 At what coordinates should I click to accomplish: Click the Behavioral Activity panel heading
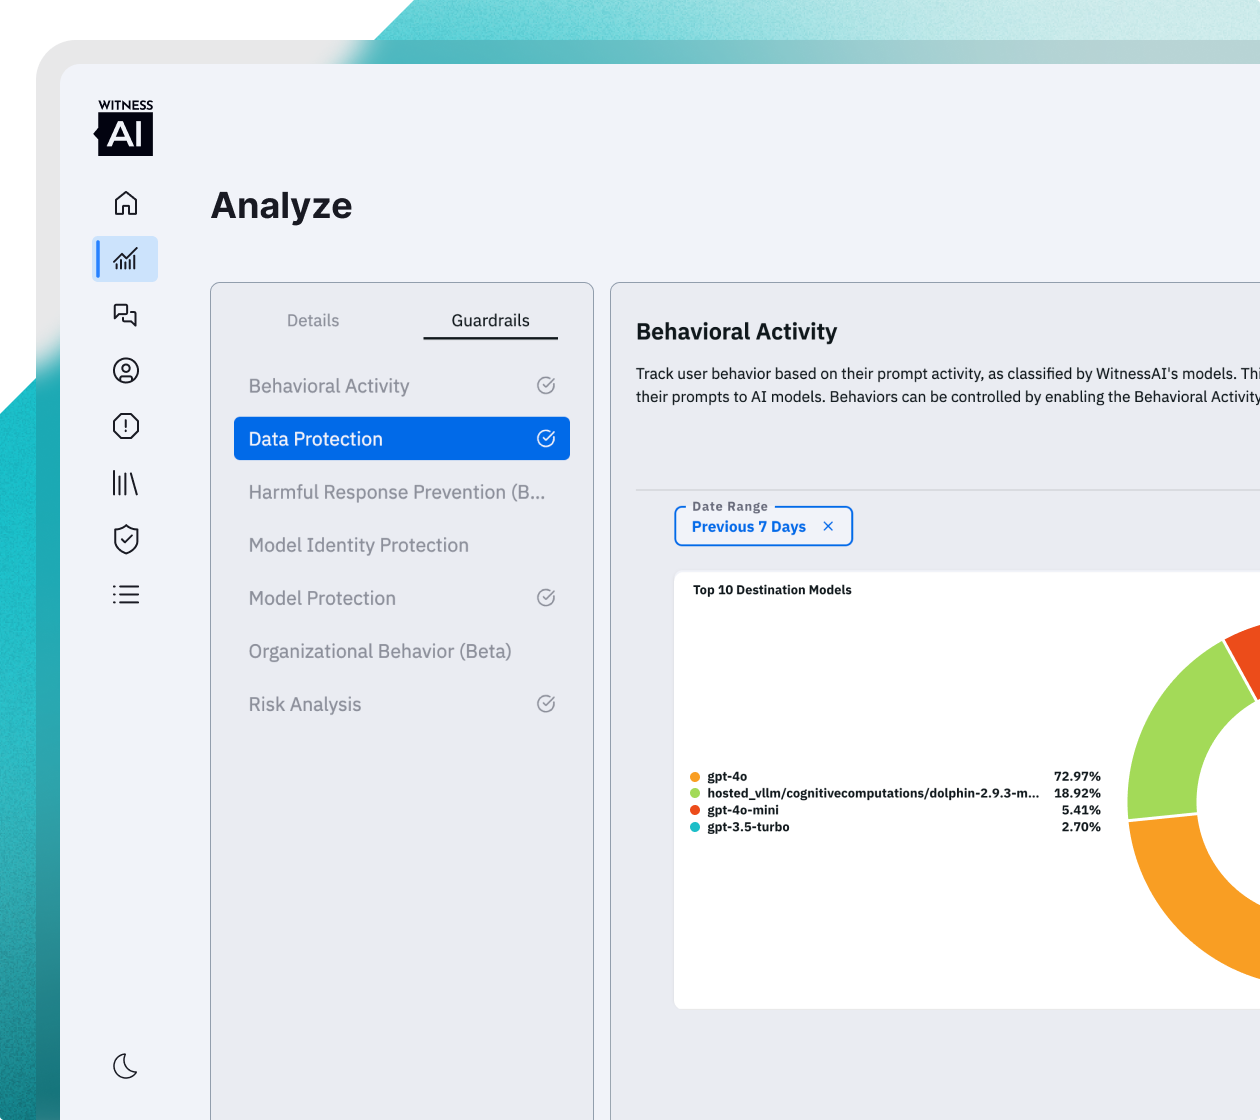(x=737, y=332)
